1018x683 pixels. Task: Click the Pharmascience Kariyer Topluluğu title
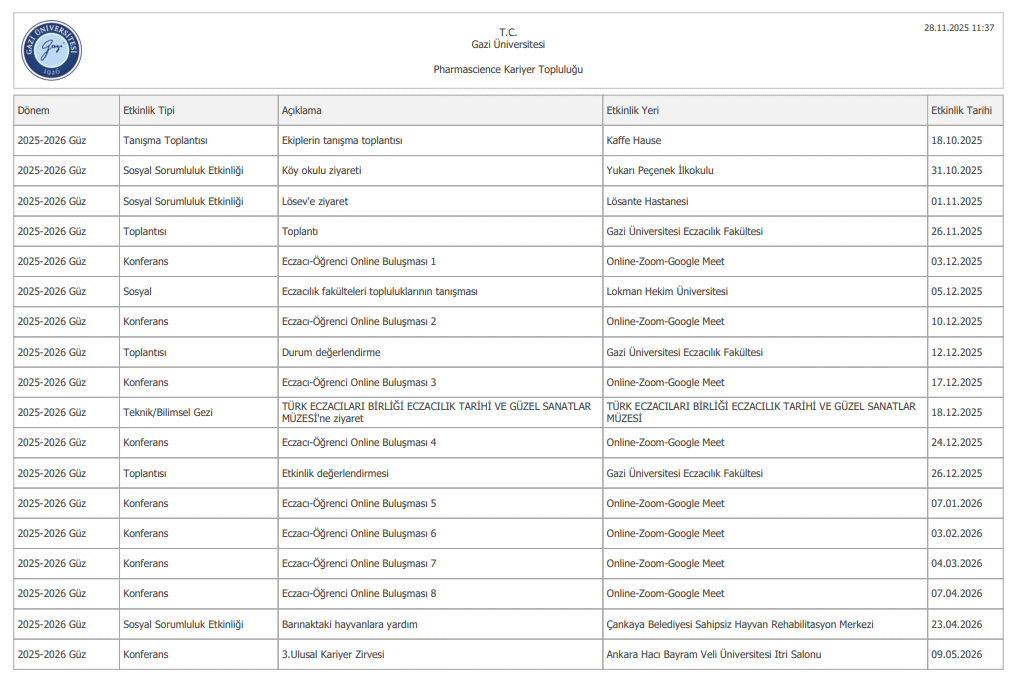click(508, 70)
